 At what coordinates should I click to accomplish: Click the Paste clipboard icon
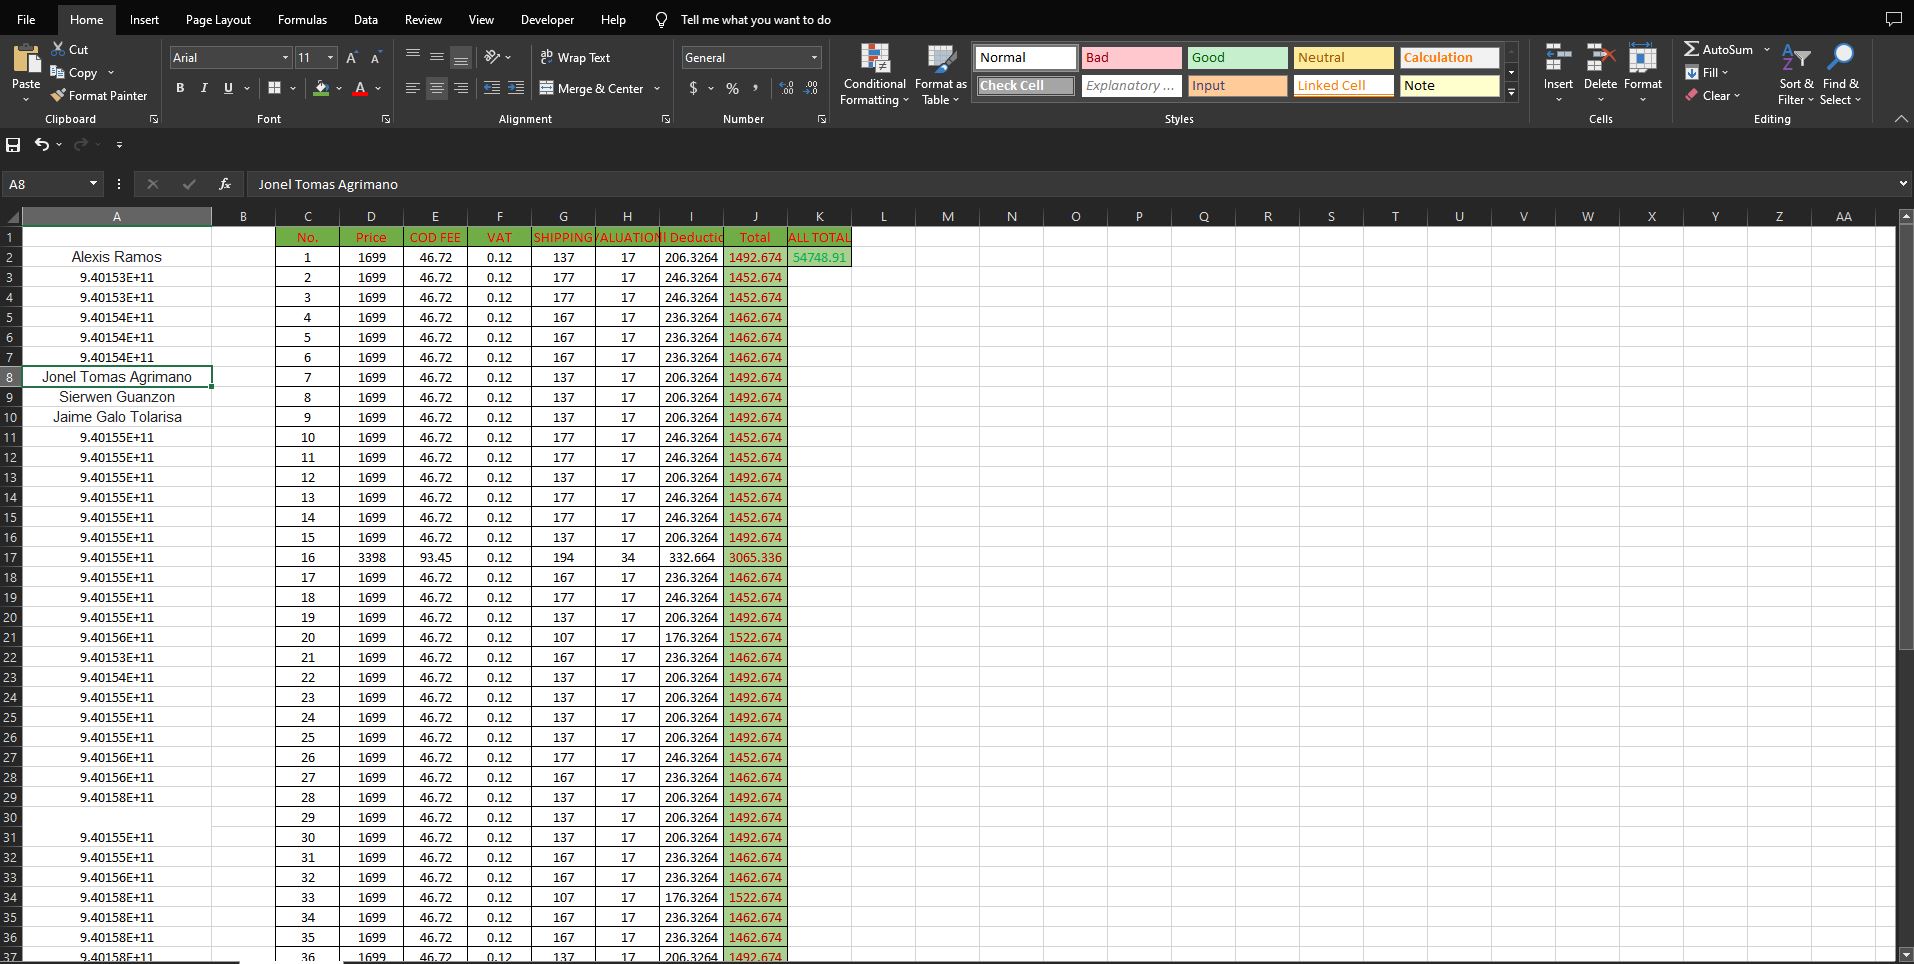coord(26,59)
